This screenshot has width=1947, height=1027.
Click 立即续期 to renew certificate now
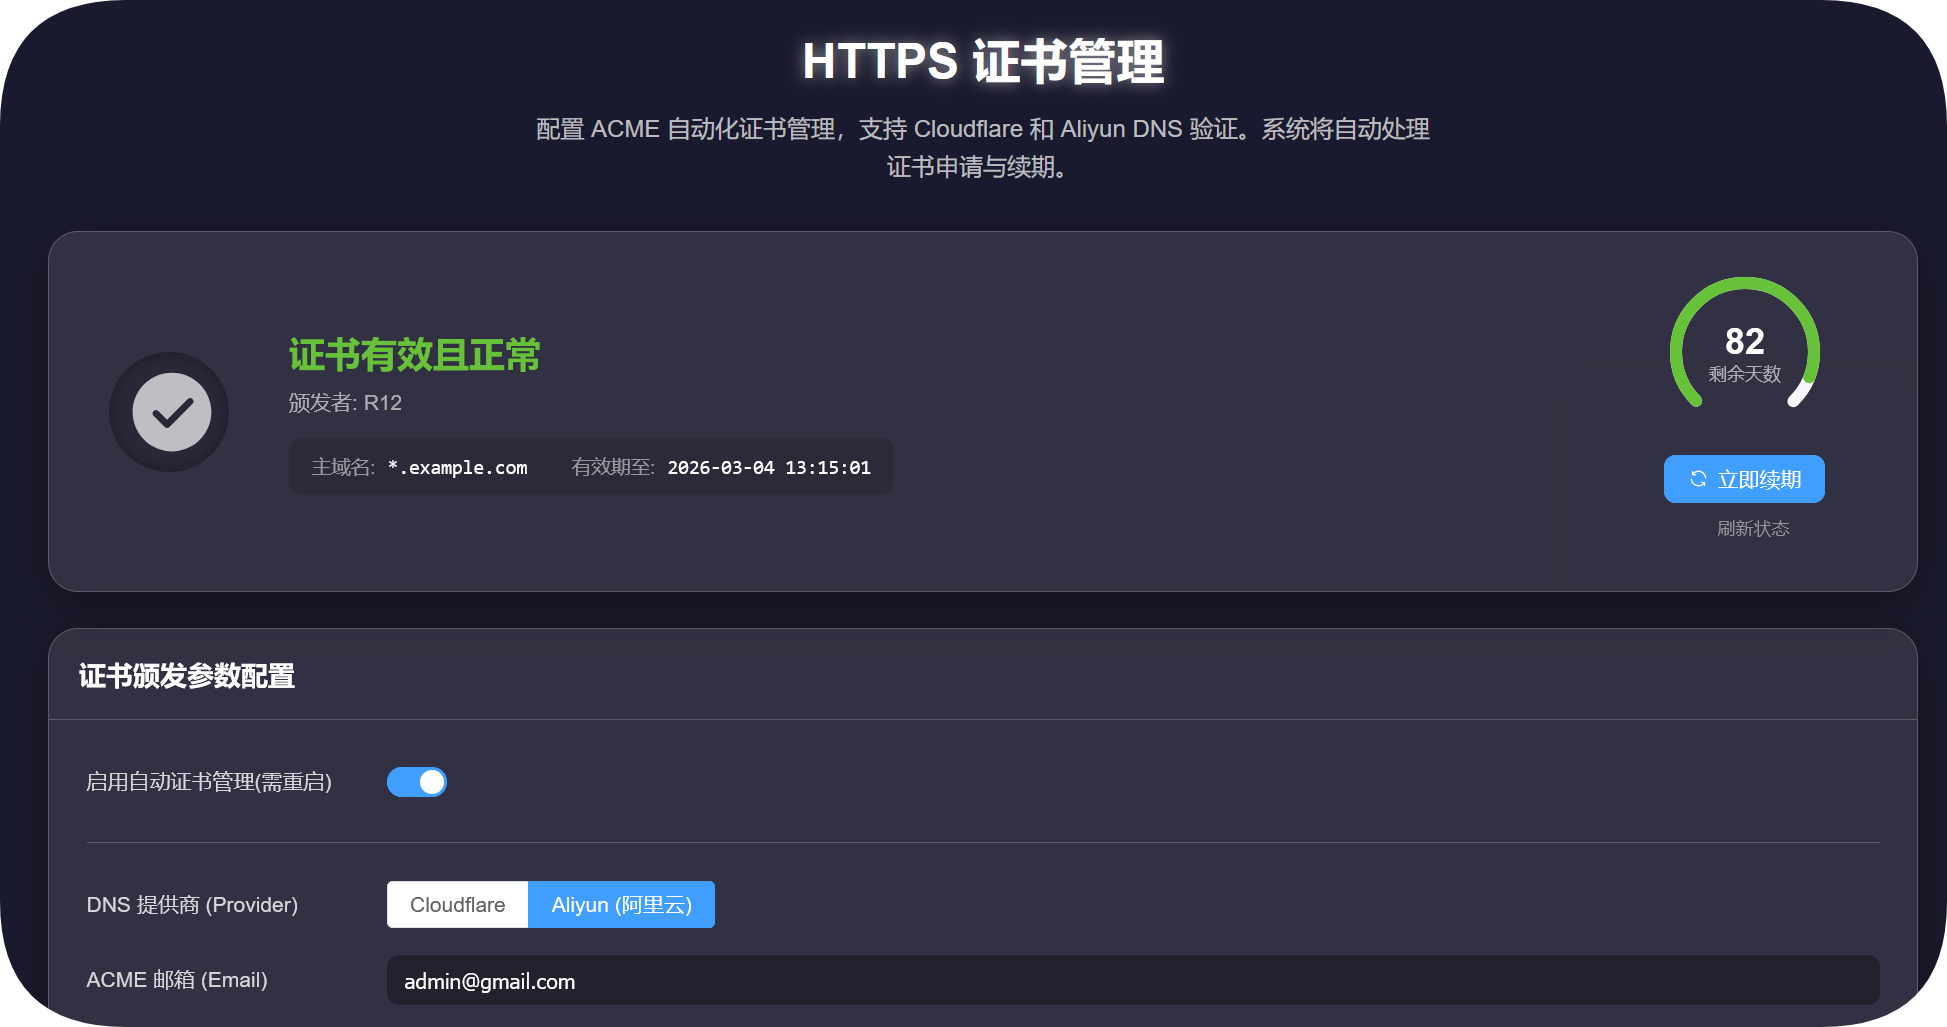tap(1743, 479)
